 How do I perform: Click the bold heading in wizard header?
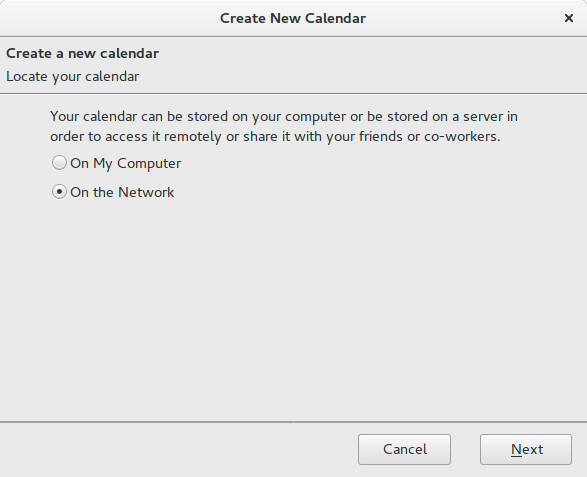82,54
